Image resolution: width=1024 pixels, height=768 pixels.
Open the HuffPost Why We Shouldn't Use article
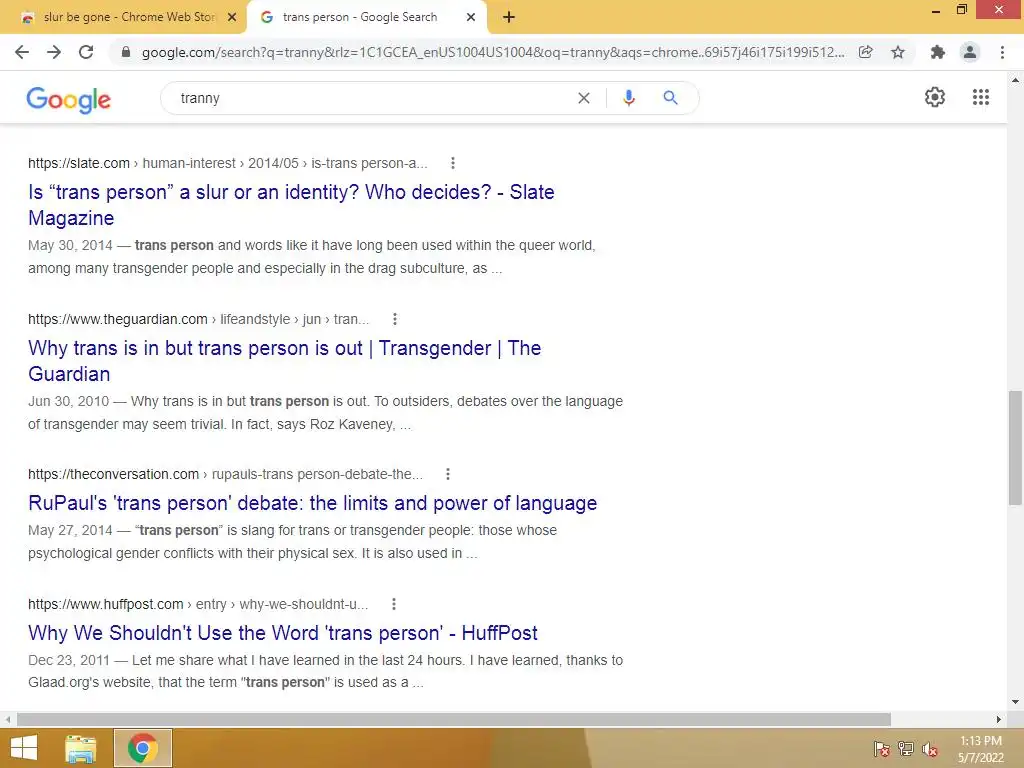283,633
